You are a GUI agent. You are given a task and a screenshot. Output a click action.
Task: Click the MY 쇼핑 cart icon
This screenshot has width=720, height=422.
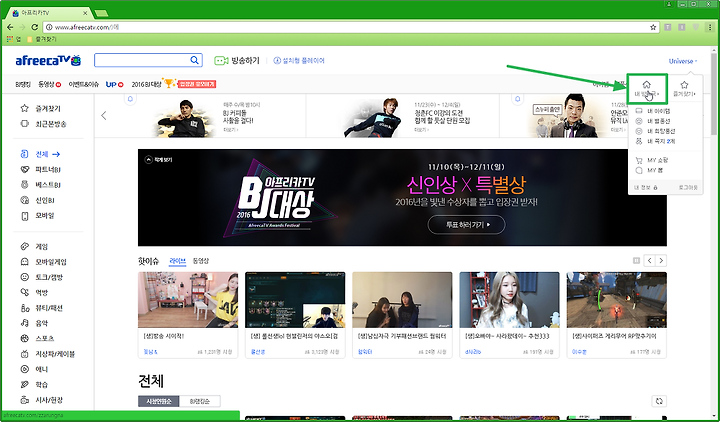click(639, 160)
